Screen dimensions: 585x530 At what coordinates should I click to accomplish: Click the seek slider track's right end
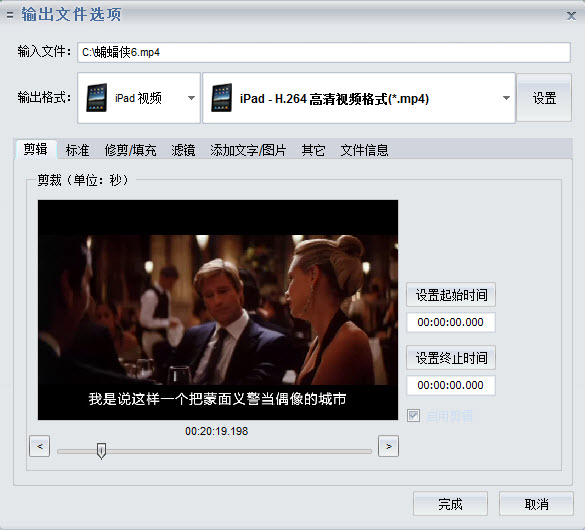coord(369,451)
